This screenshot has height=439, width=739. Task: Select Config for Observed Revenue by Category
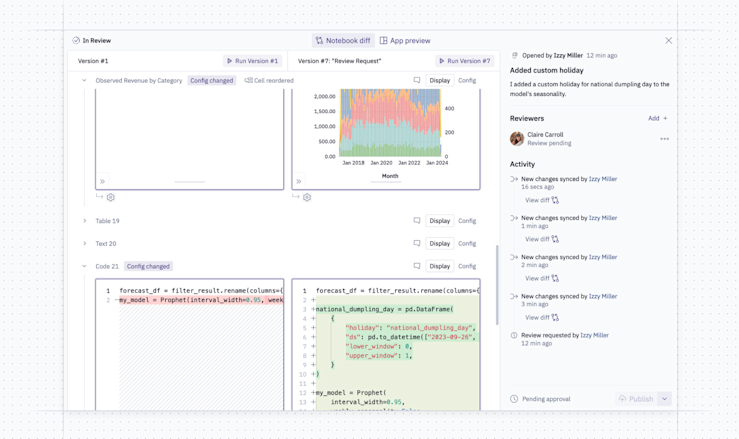[467, 81]
